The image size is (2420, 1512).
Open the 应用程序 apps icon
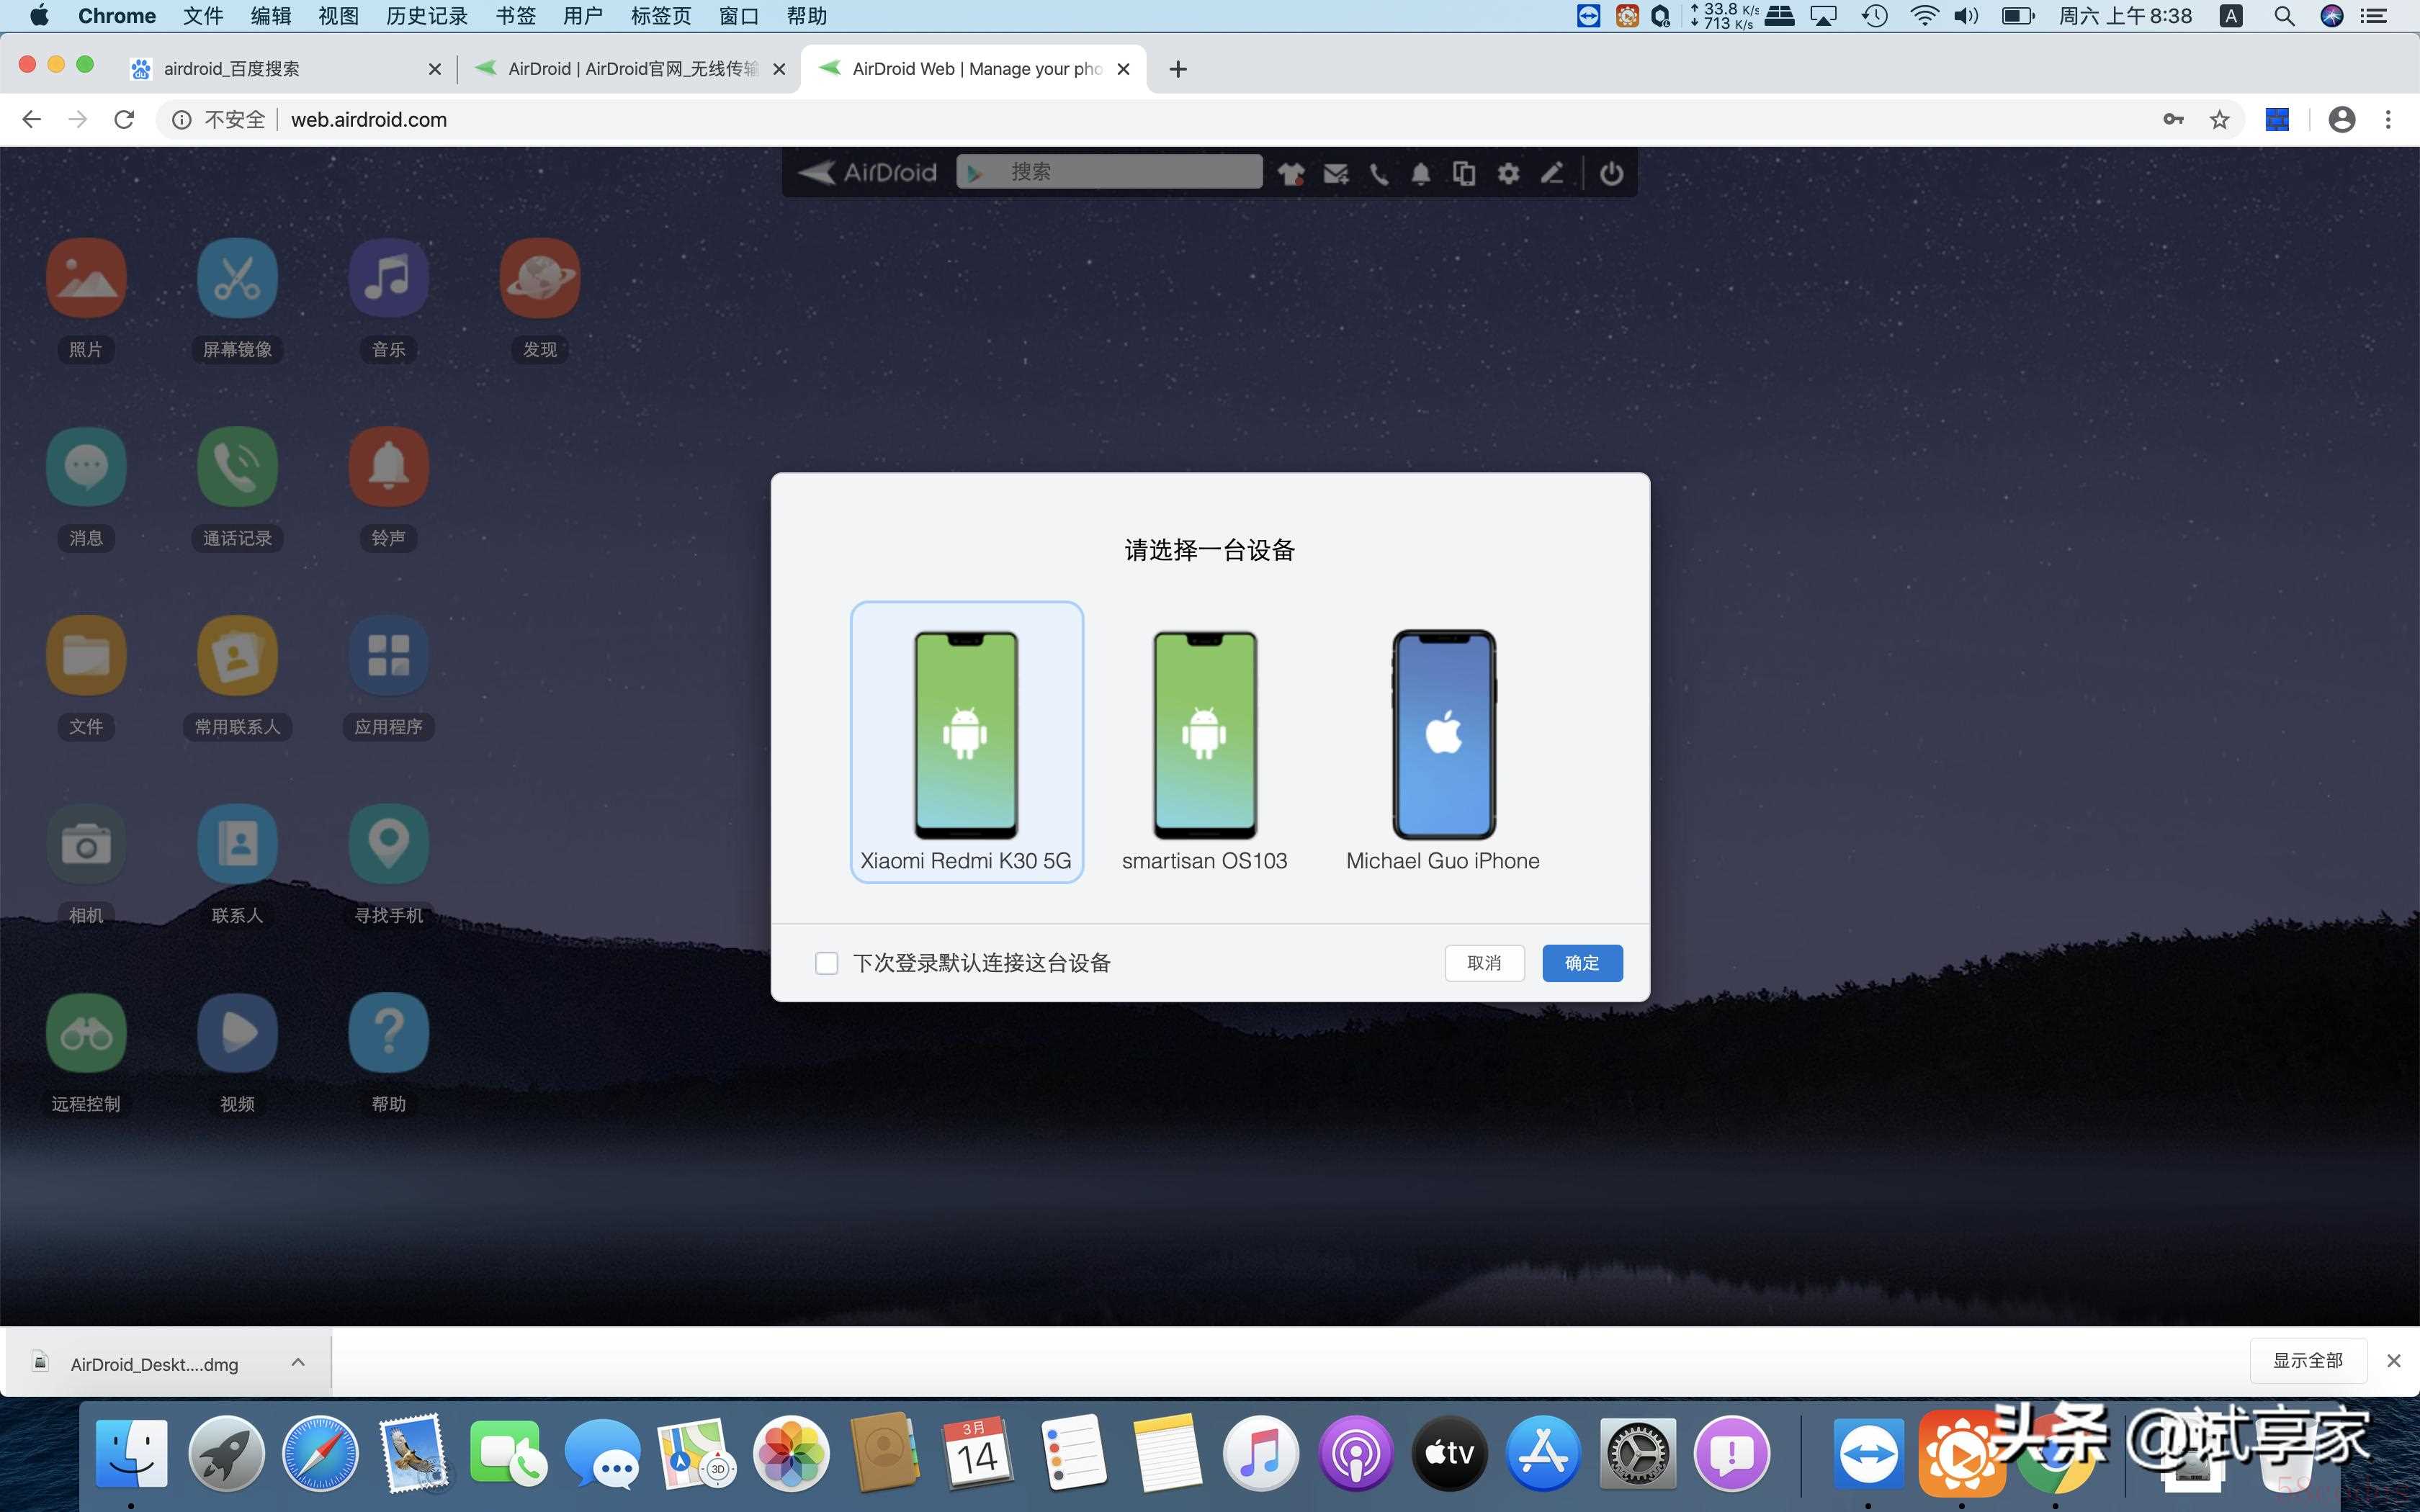coord(388,655)
